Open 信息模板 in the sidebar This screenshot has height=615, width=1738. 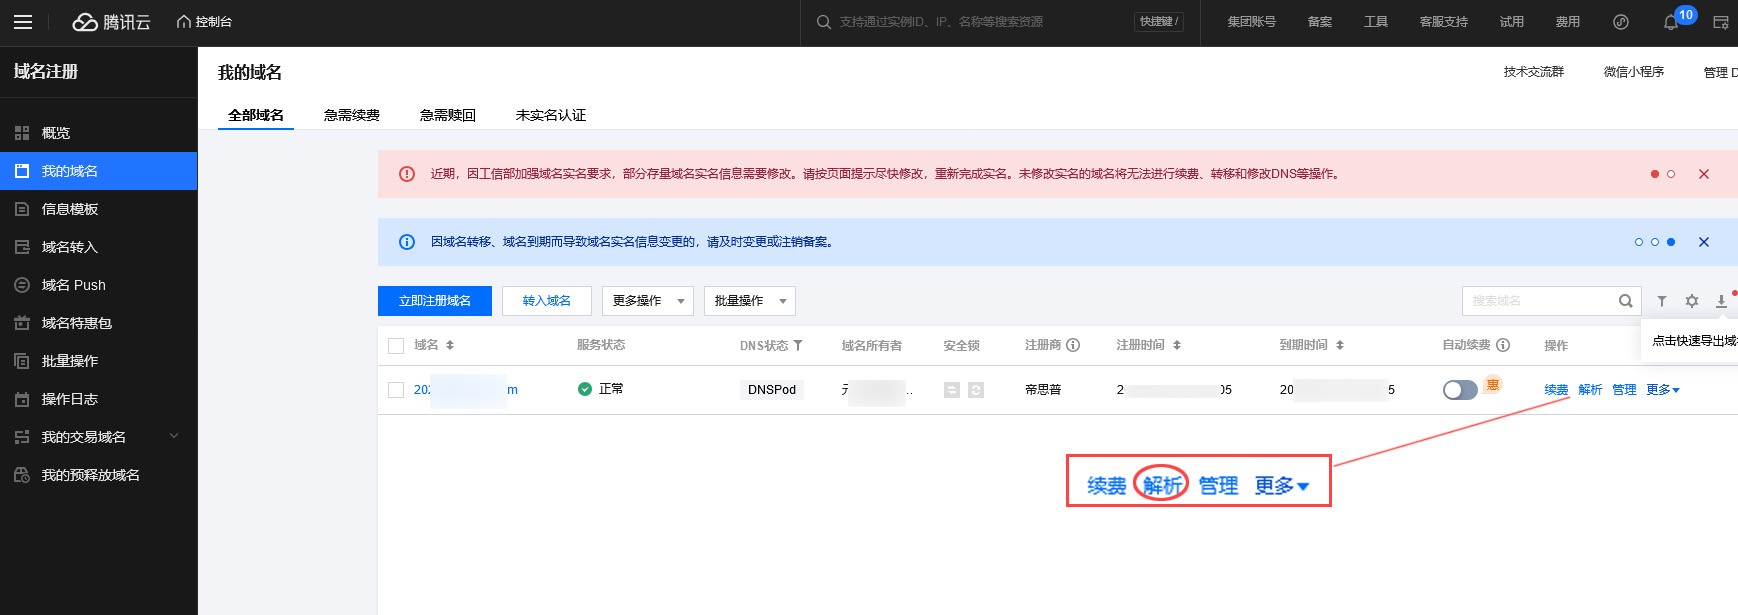coord(70,209)
